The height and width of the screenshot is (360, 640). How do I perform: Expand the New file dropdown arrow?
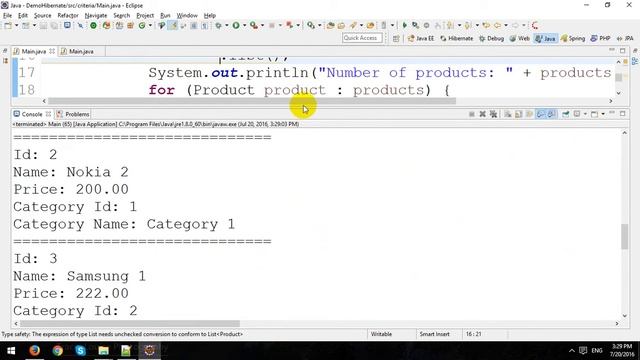17,25
